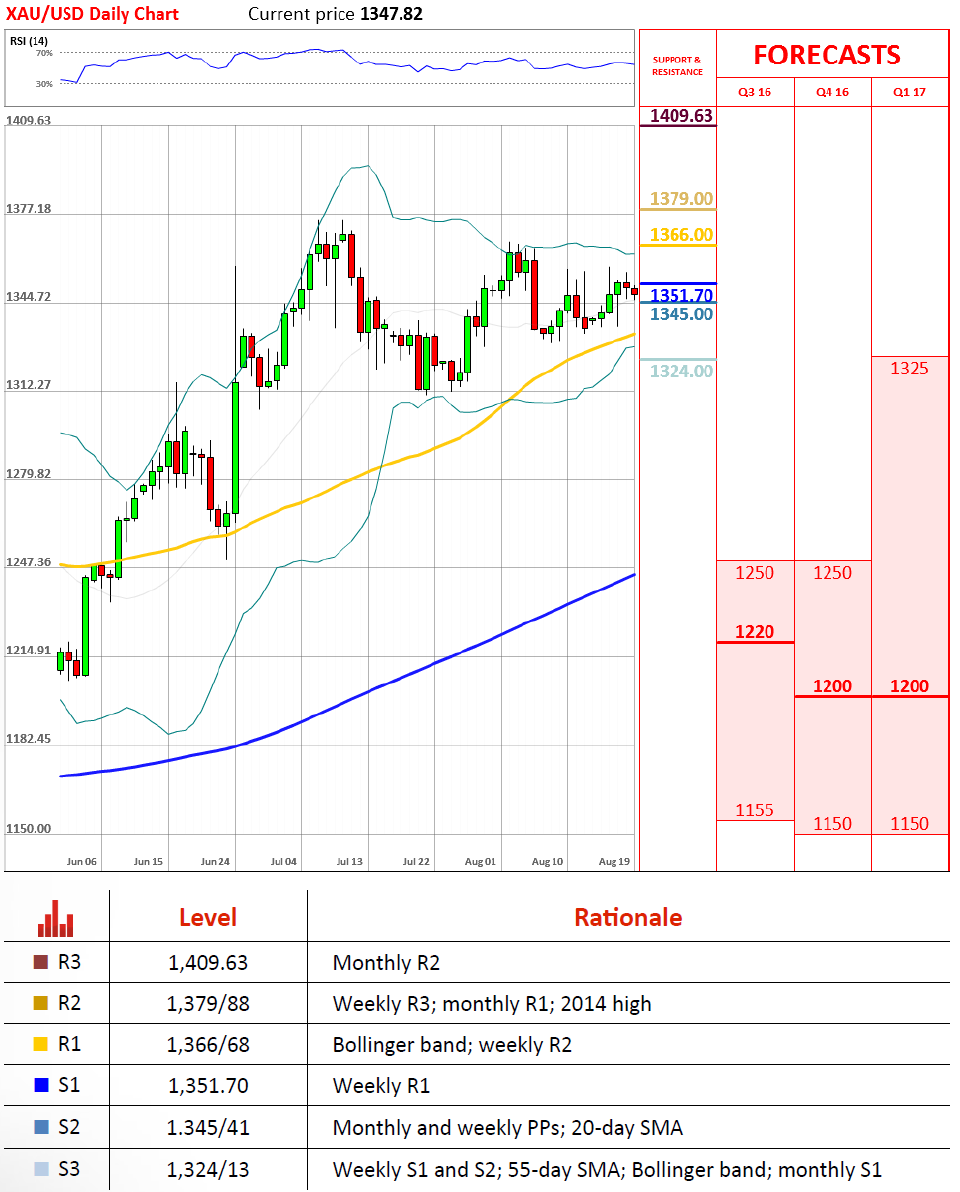Click the 1377.18 price axis label
The image size is (960, 1192).
(x=28, y=208)
